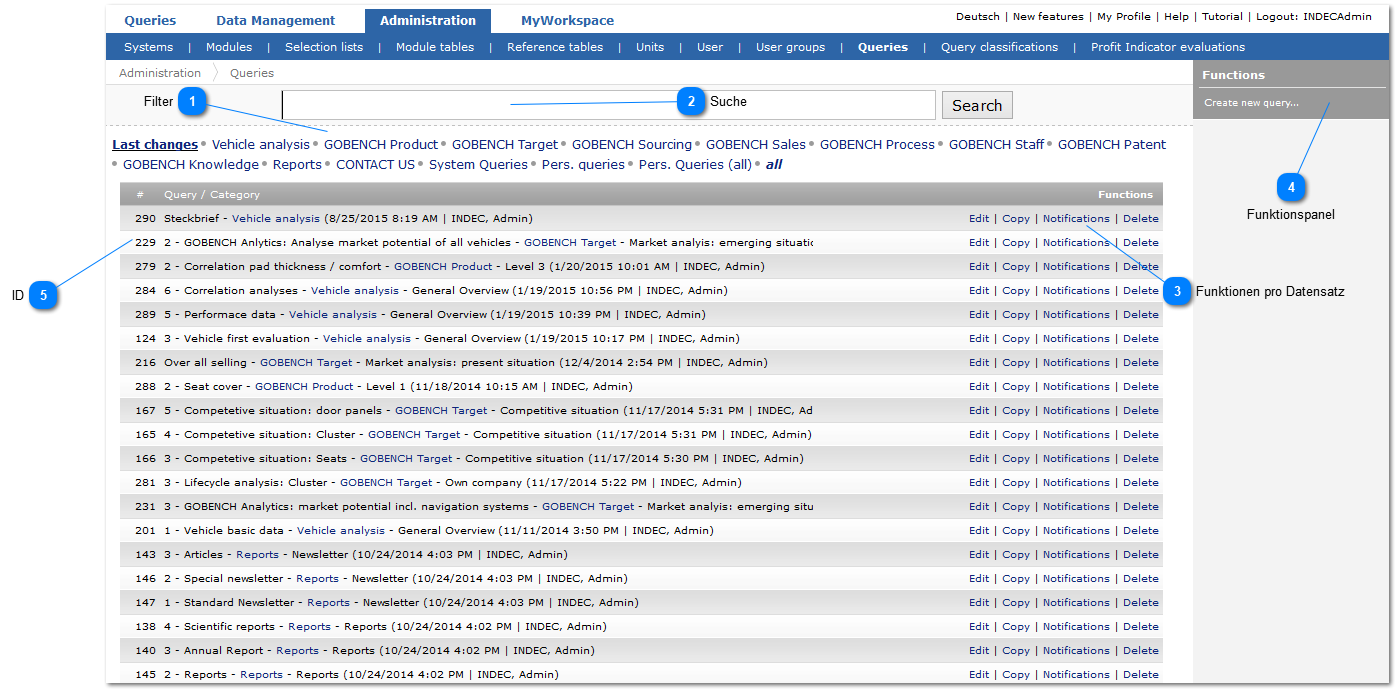Open Module tables submenu item
This screenshot has height=692, width=1398.
[435, 47]
